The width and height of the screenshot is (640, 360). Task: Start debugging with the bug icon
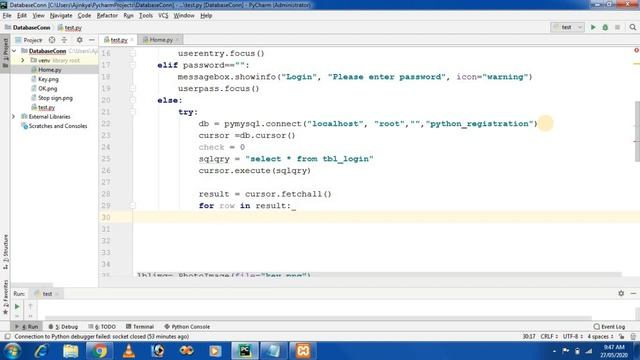point(605,27)
